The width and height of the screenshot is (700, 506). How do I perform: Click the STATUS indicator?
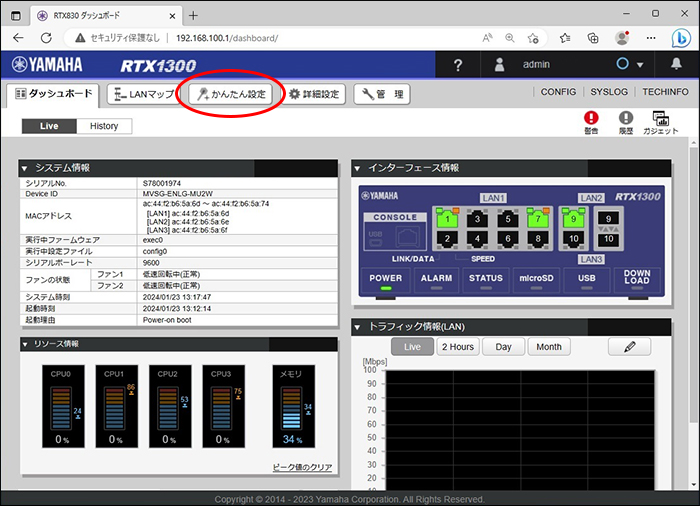click(486, 280)
